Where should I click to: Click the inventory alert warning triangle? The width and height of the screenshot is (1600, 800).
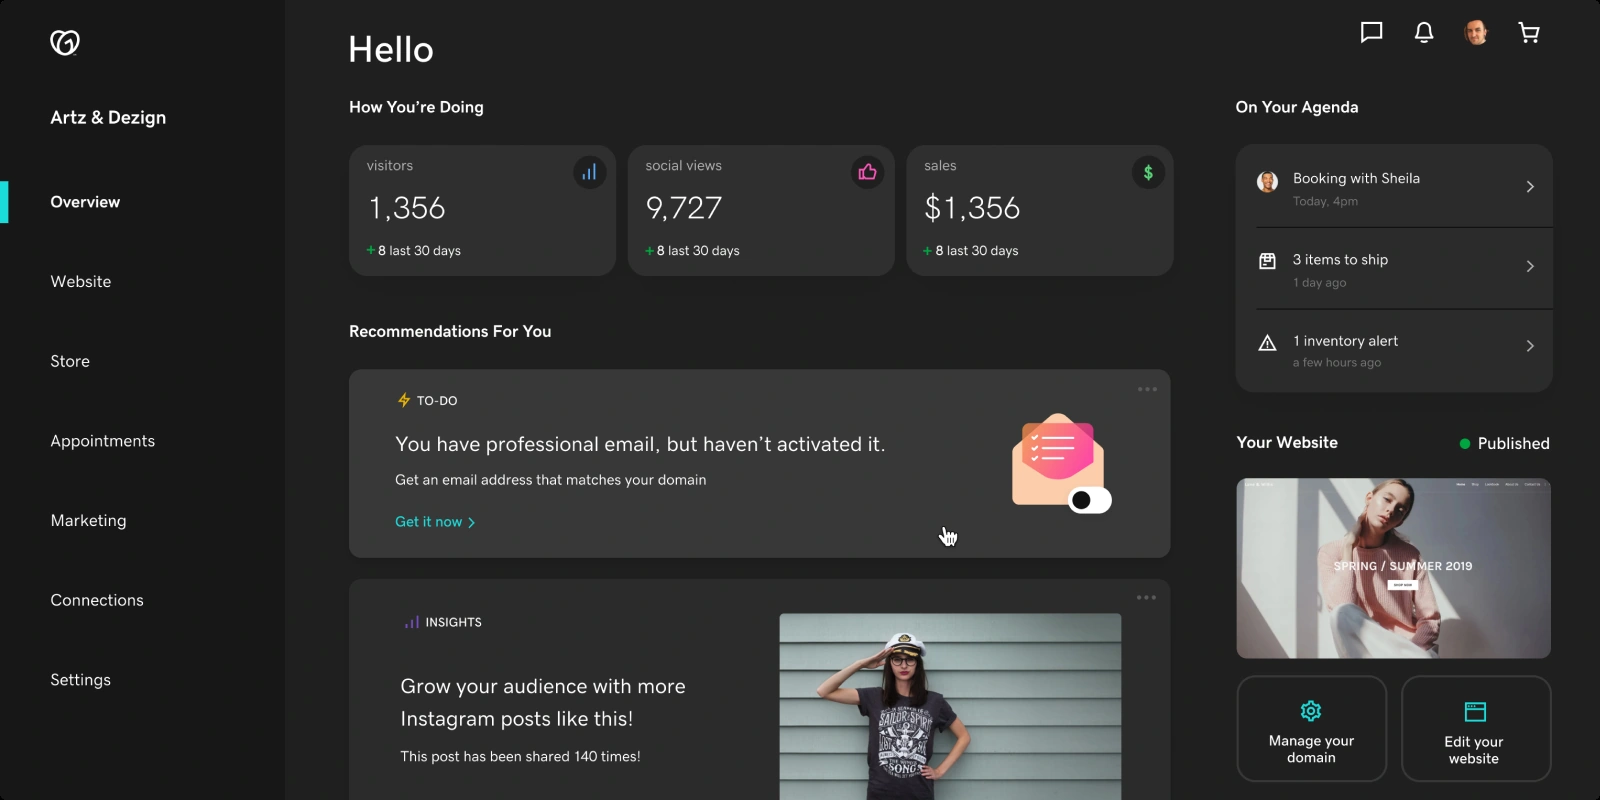[x=1267, y=343]
